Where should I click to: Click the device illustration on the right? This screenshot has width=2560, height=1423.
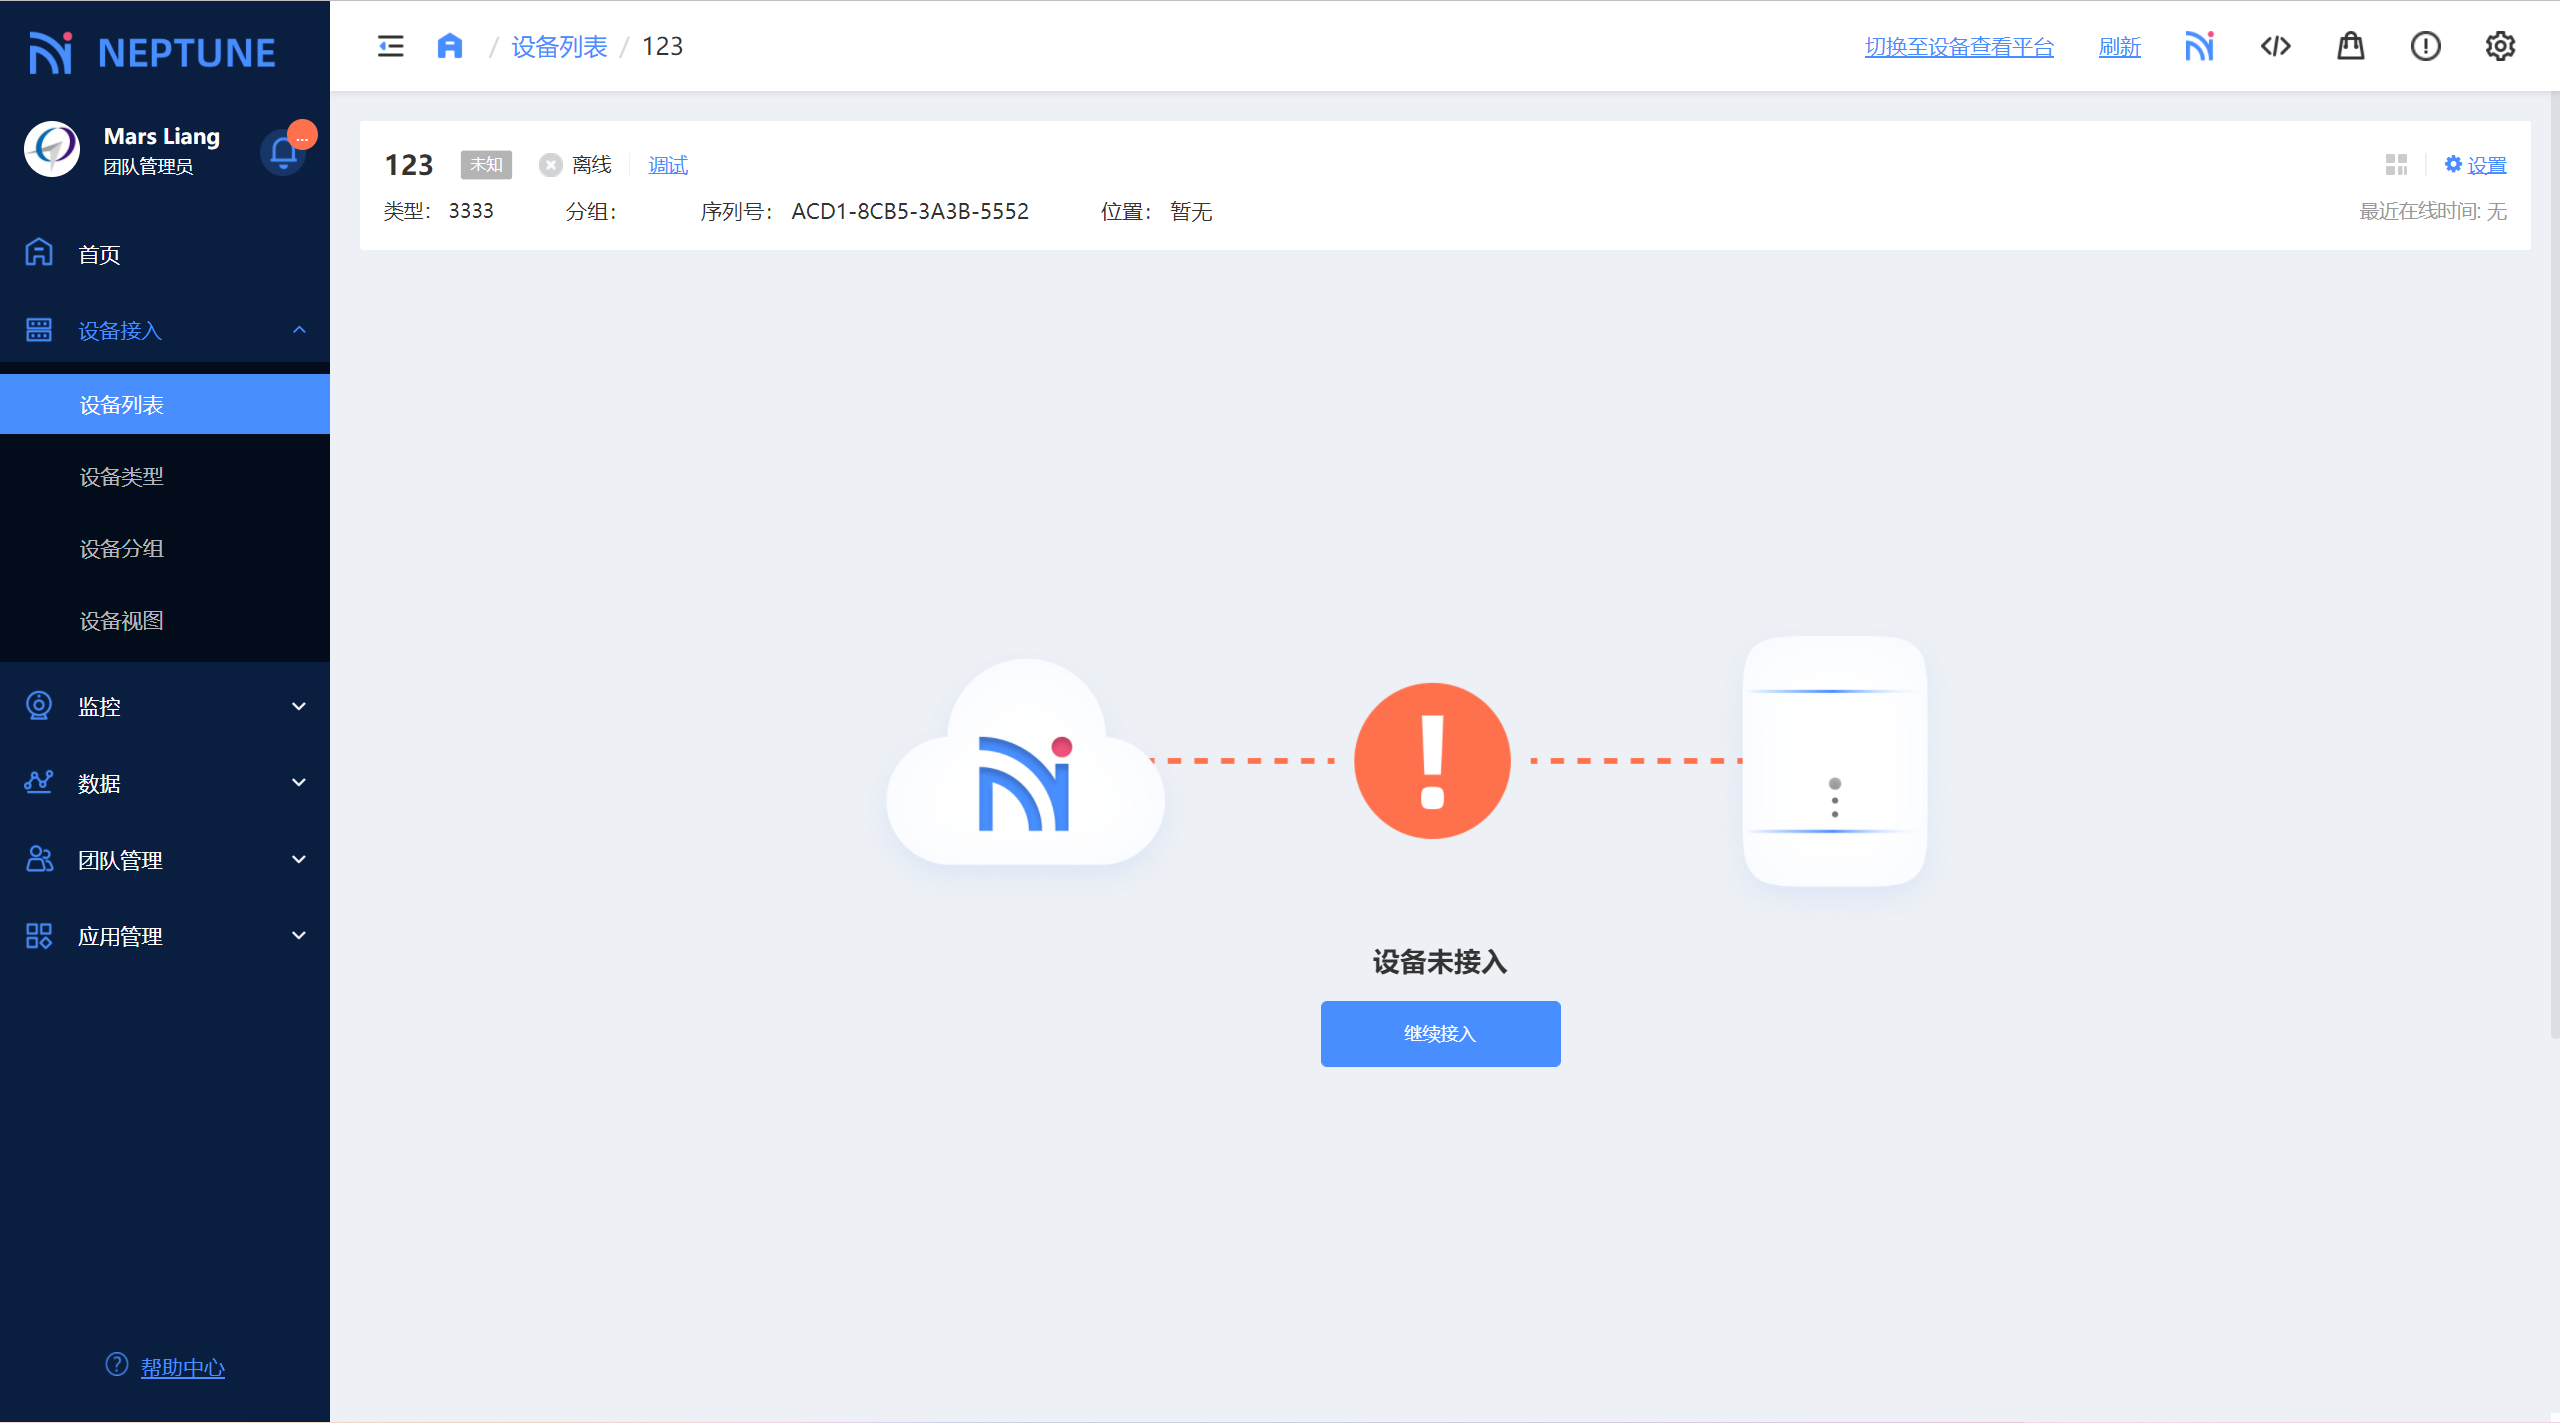[1835, 761]
